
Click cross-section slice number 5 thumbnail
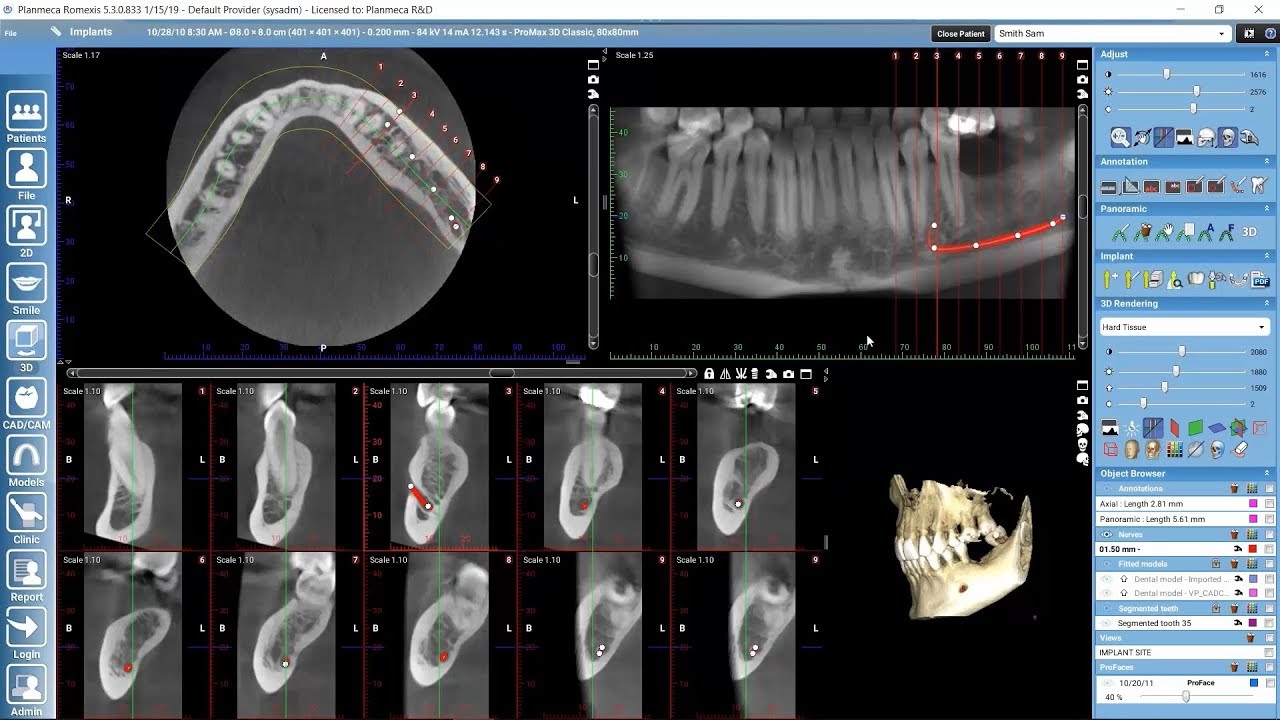pos(745,465)
